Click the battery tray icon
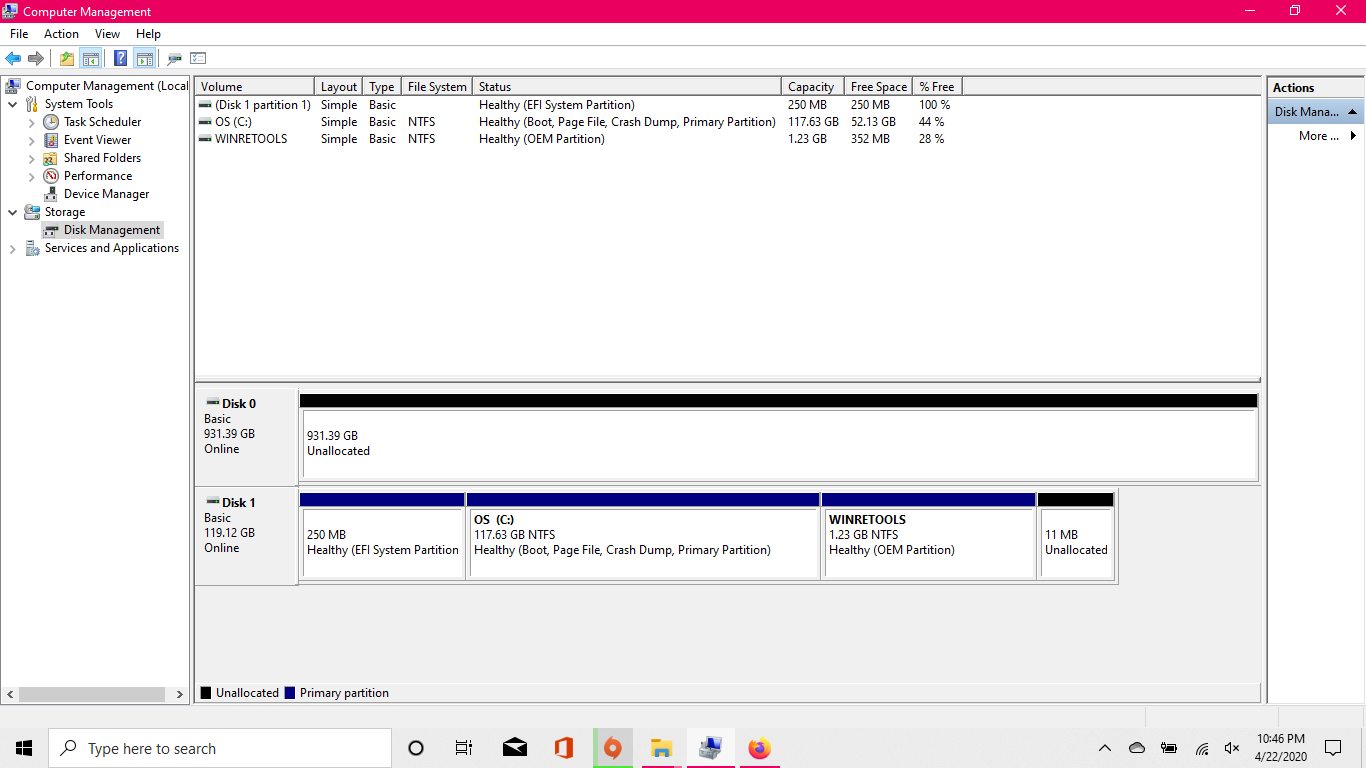1366x768 pixels. (x=1169, y=748)
